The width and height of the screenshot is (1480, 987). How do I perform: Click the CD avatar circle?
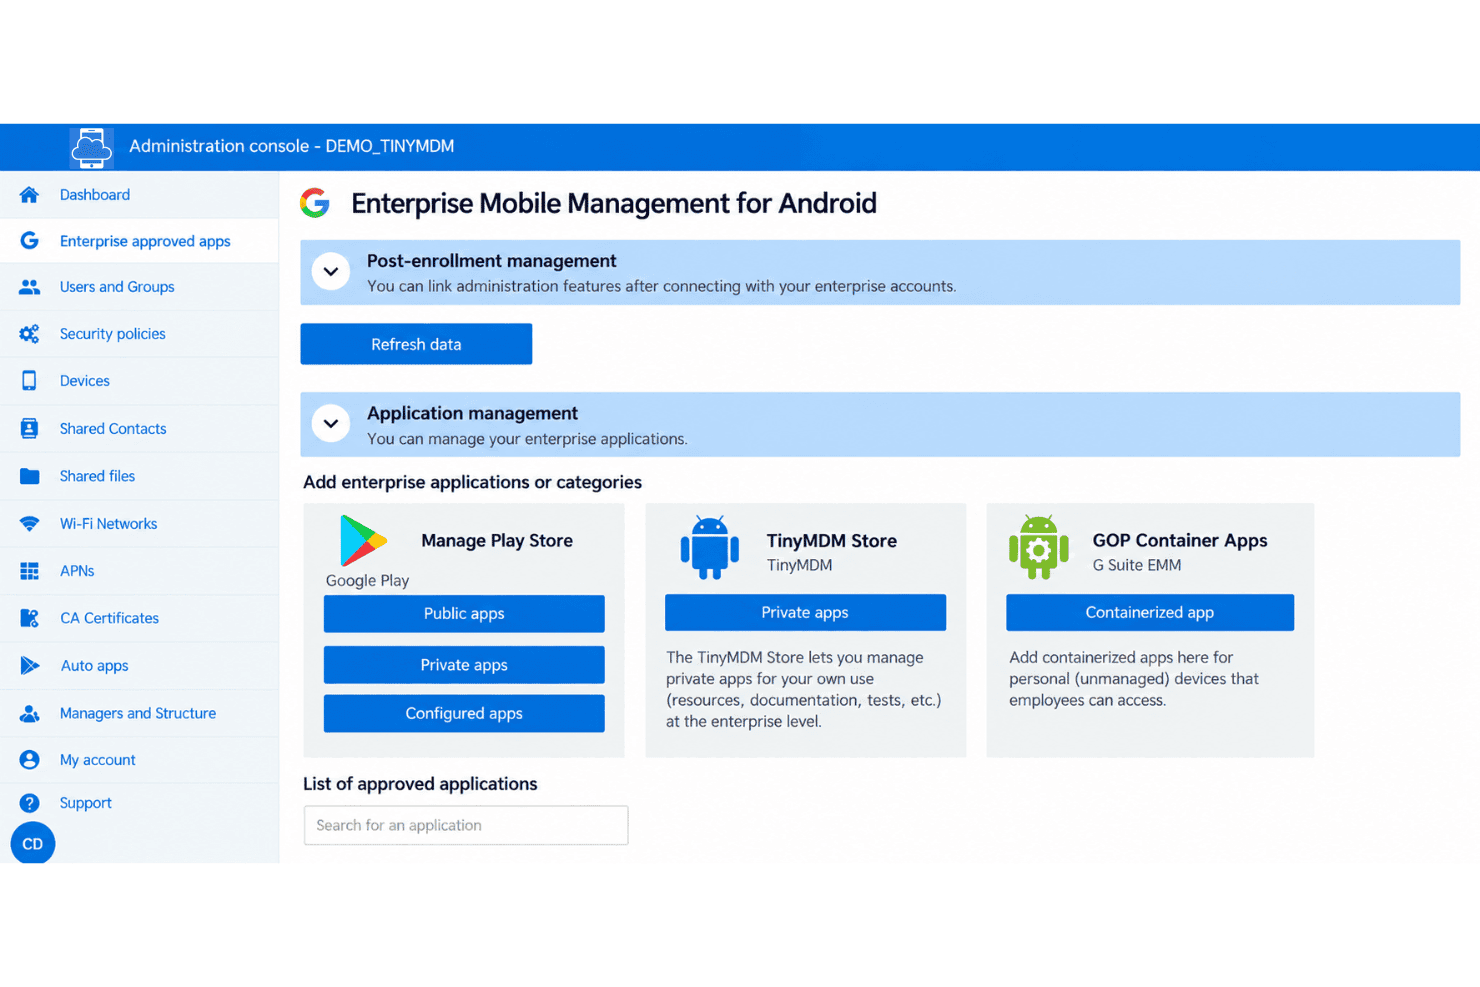point(33,844)
